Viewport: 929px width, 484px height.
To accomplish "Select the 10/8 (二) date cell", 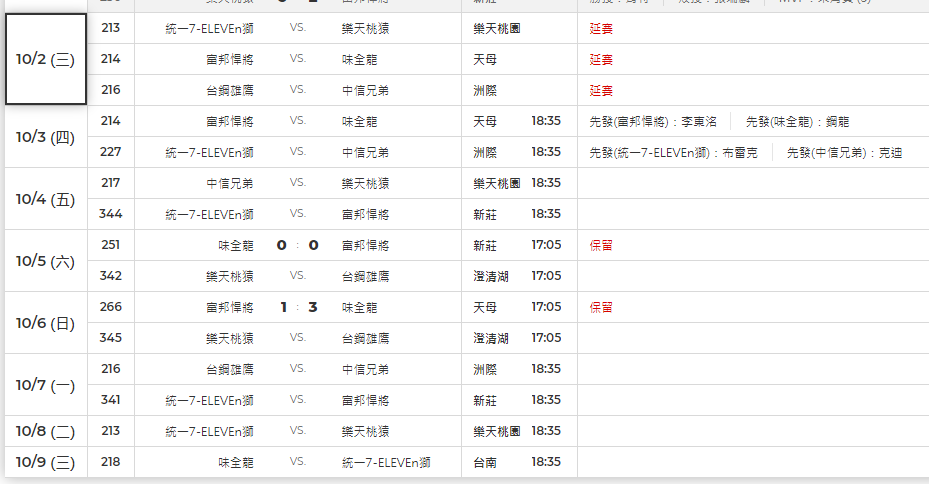I will [x=46, y=431].
